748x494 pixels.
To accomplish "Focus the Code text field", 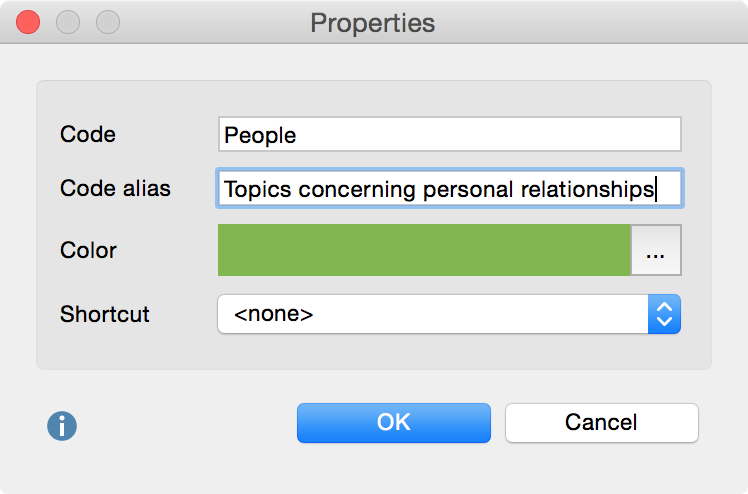I will coord(449,134).
